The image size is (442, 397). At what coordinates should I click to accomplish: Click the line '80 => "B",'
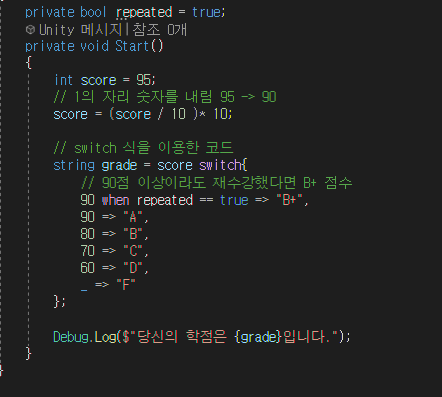114,234
